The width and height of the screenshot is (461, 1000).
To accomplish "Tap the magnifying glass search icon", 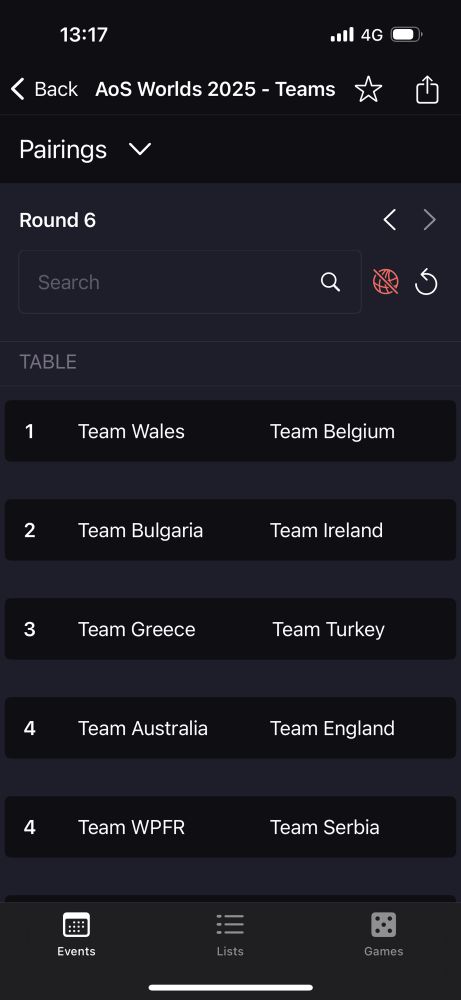I will [330, 282].
